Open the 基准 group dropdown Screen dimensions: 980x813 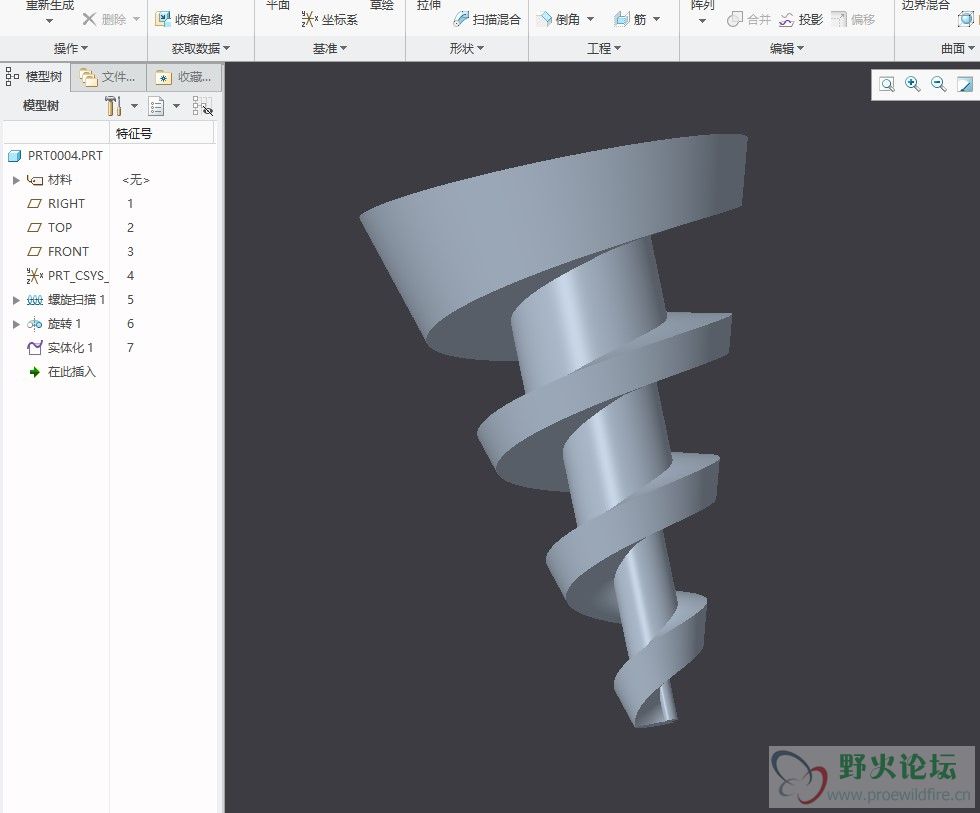pyautogui.click(x=329, y=48)
